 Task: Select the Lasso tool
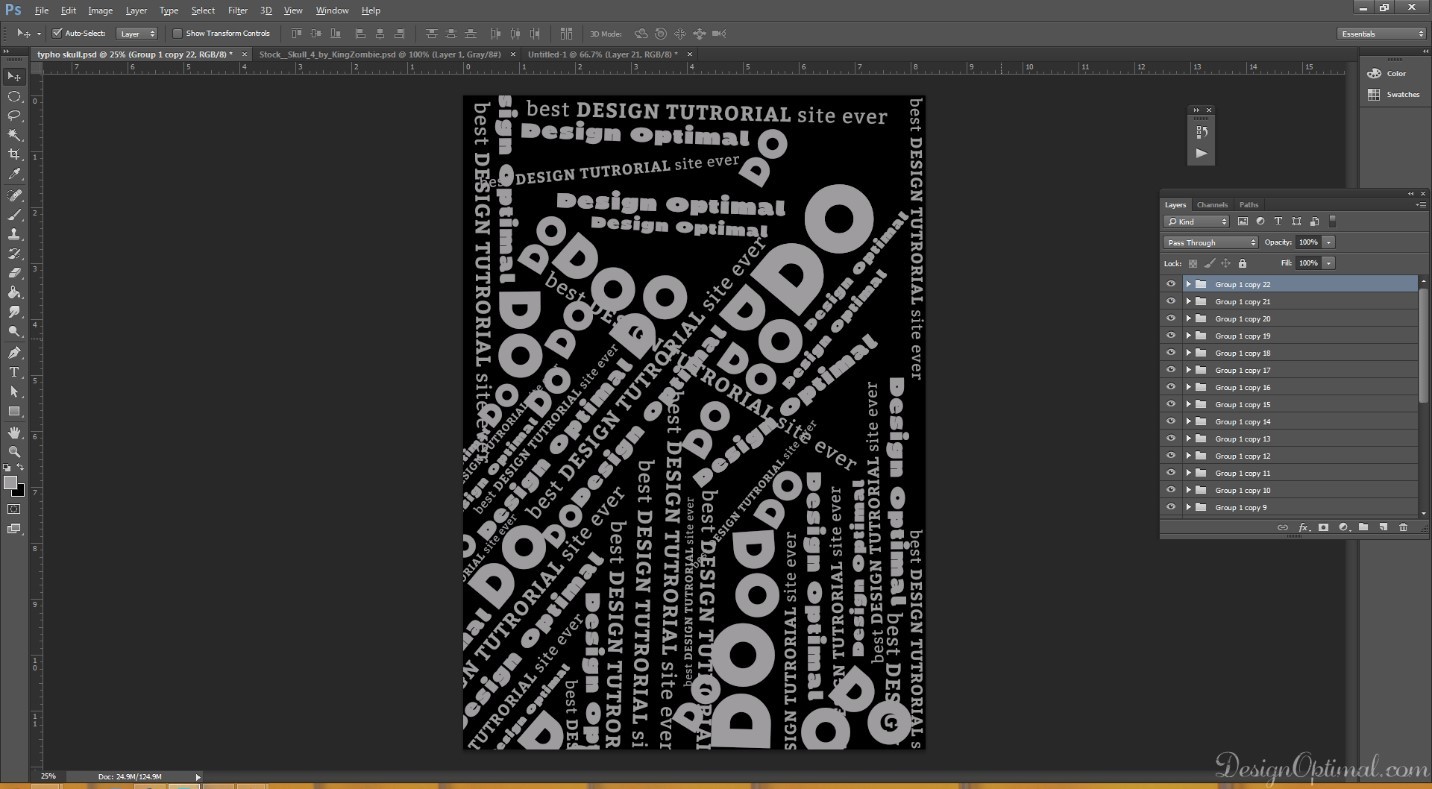point(14,116)
